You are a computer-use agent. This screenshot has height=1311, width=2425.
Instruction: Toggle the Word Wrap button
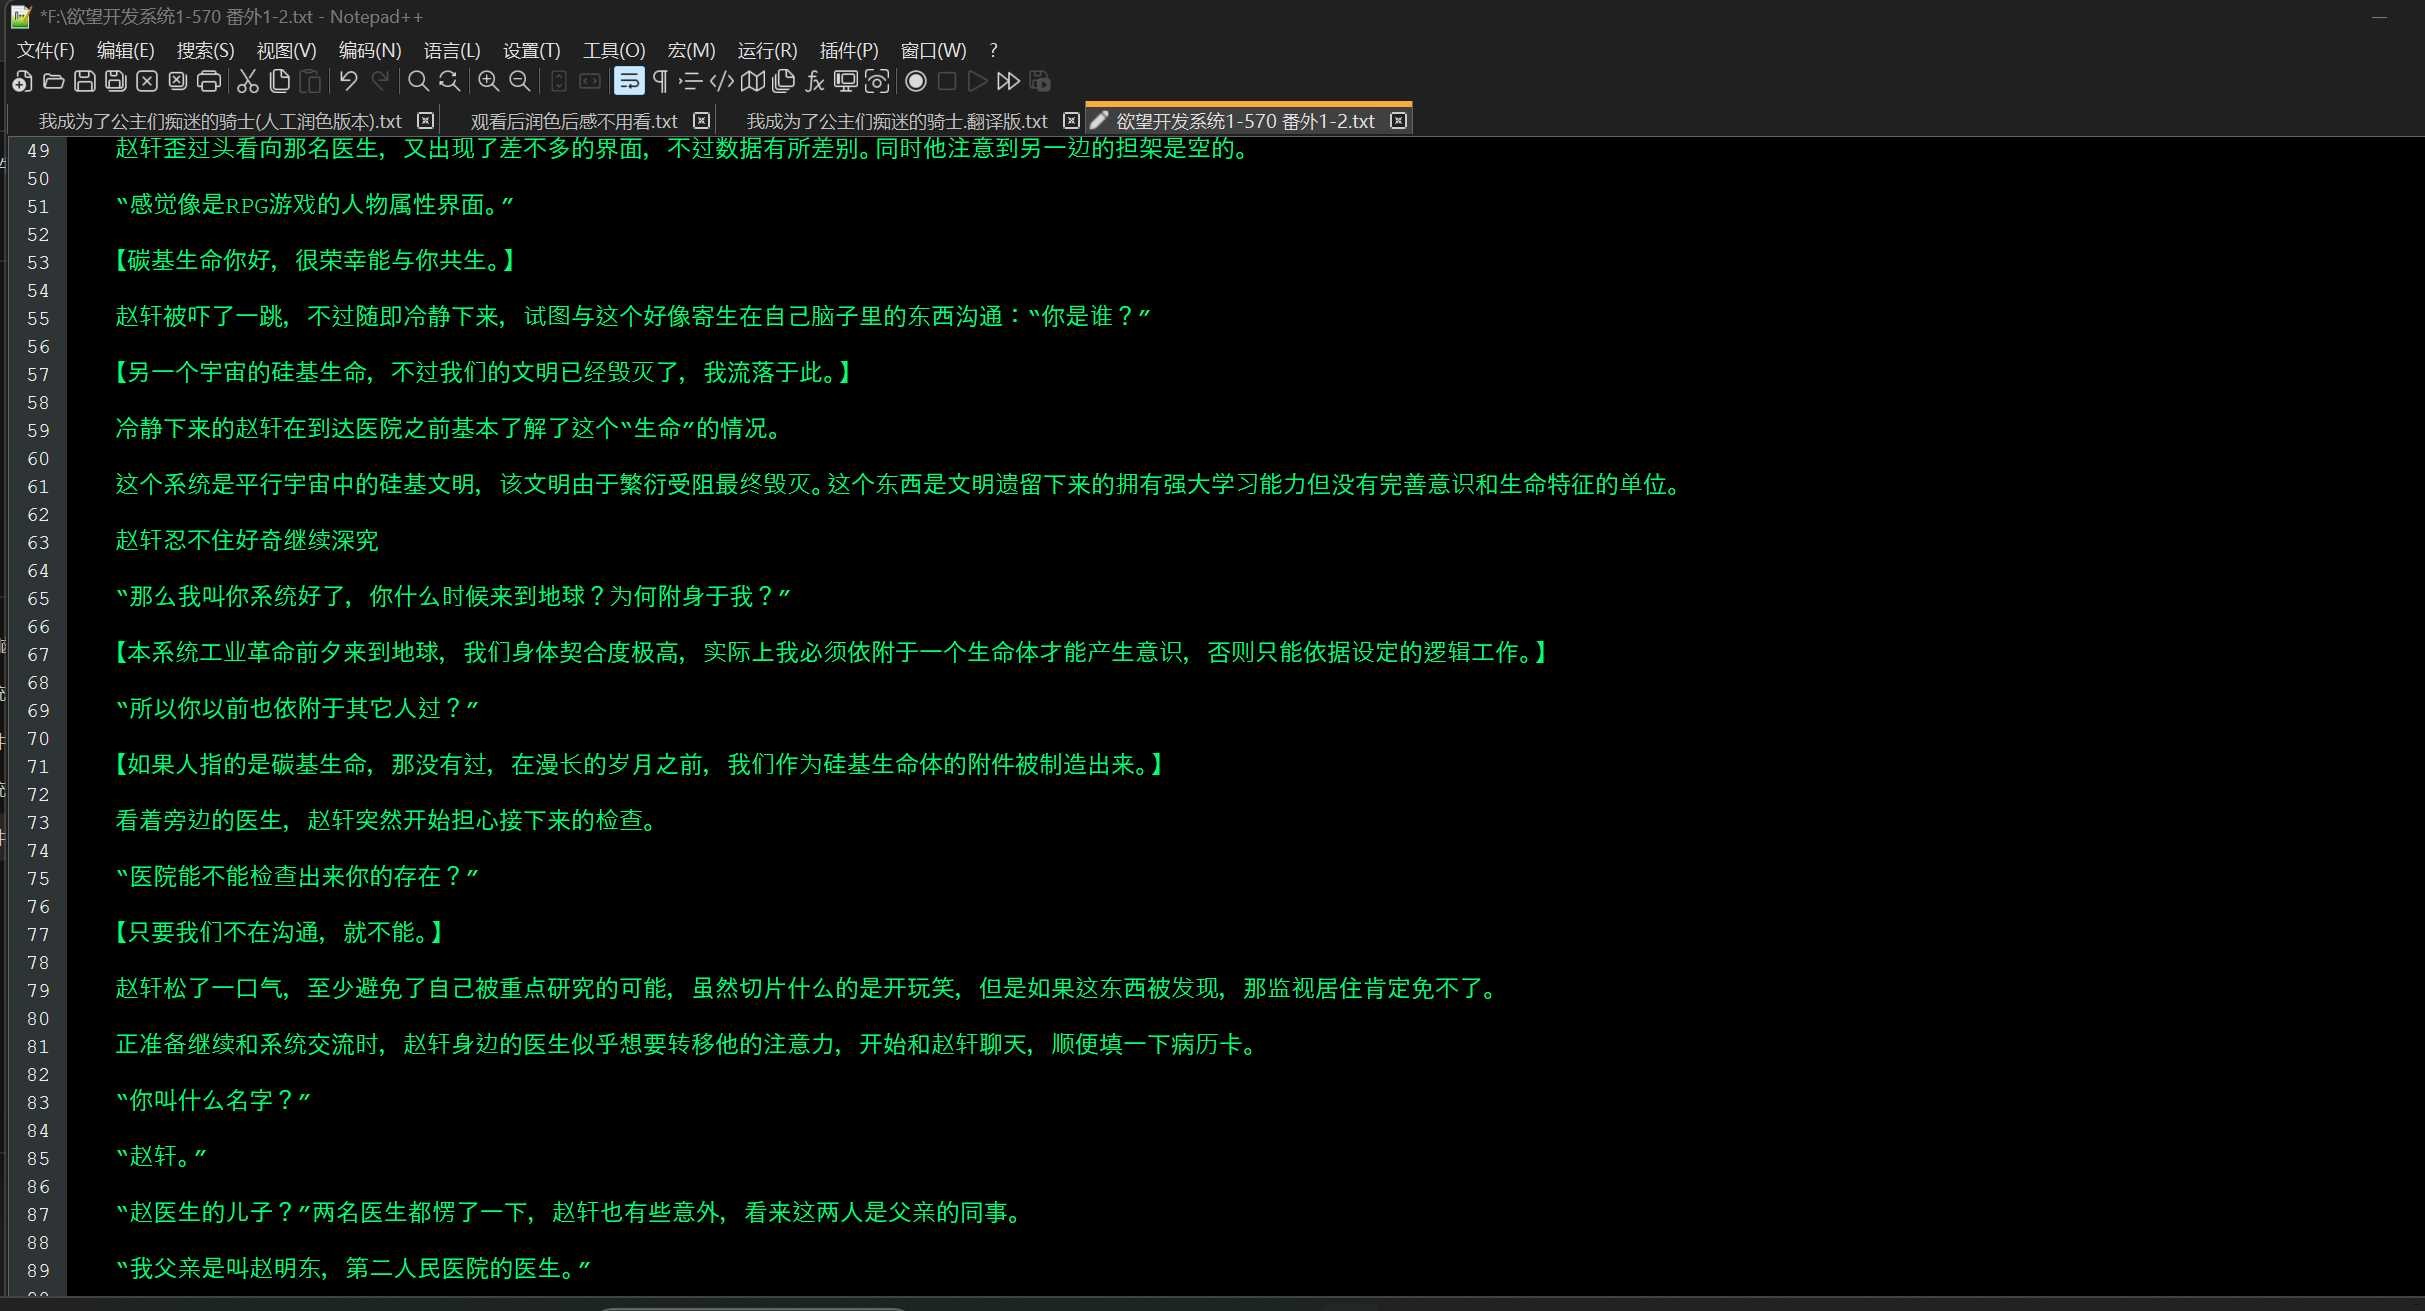point(629,82)
